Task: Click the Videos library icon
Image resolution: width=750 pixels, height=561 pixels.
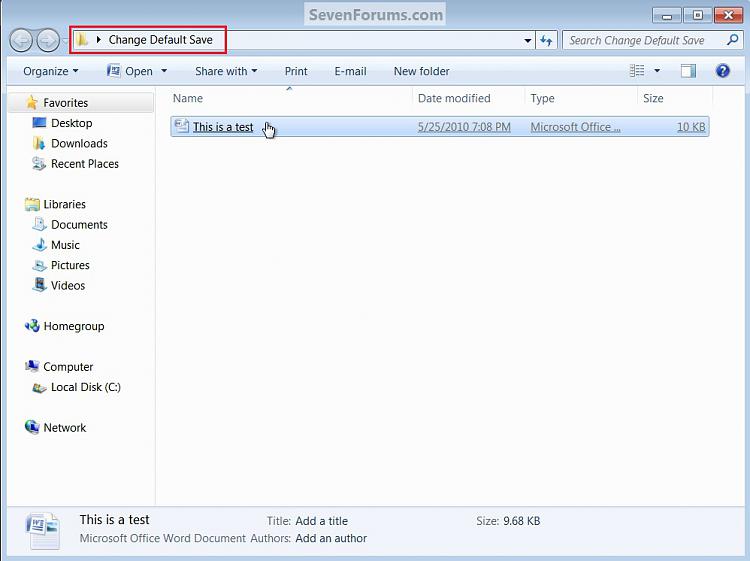Action: click(x=39, y=285)
